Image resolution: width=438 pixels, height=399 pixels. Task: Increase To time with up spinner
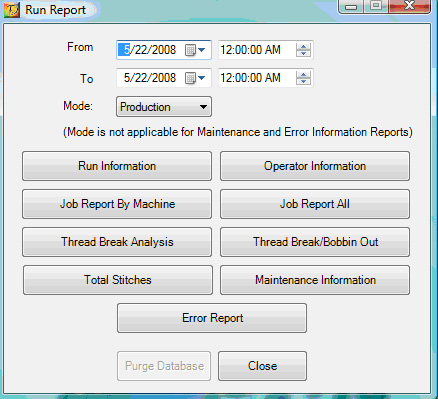[x=303, y=74]
